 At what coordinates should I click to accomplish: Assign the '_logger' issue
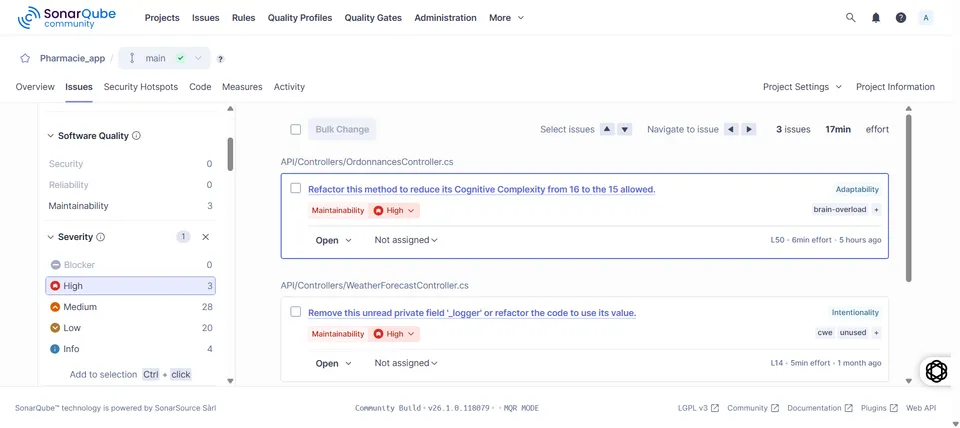coord(406,363)
